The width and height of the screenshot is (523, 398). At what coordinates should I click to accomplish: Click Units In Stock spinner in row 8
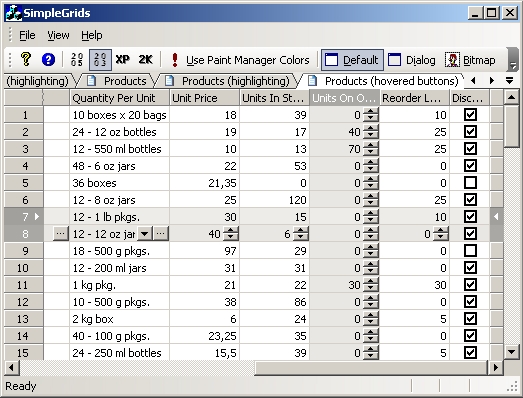coord(301,234)
